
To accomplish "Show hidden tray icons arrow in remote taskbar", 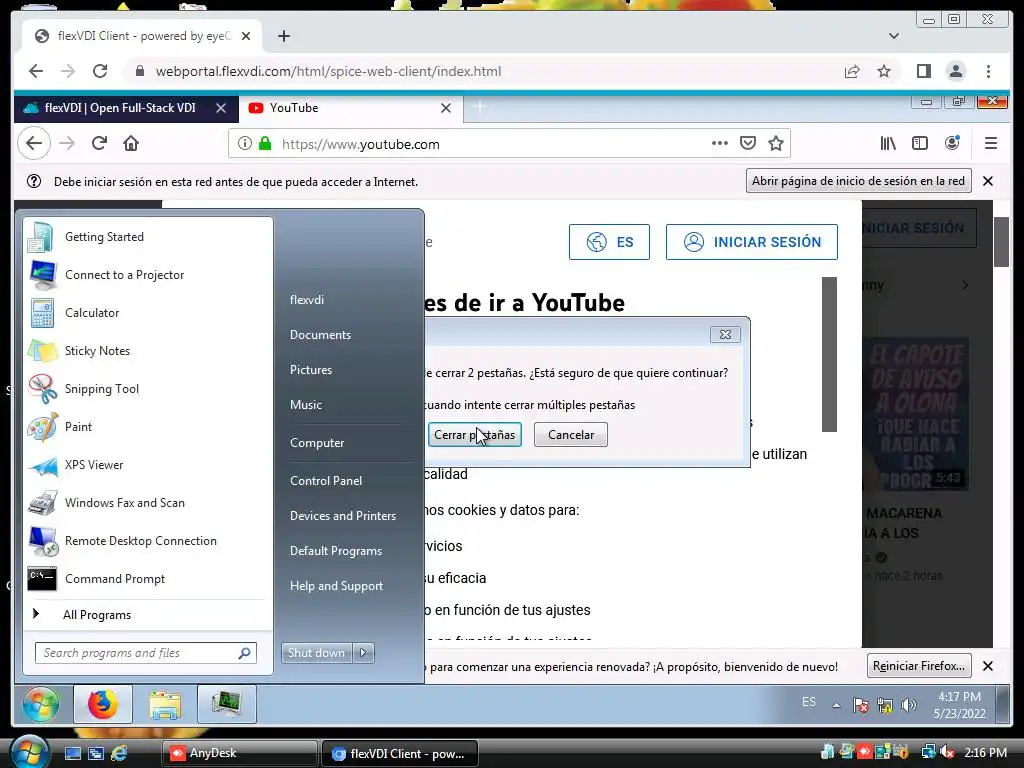I will click(836, 705).
